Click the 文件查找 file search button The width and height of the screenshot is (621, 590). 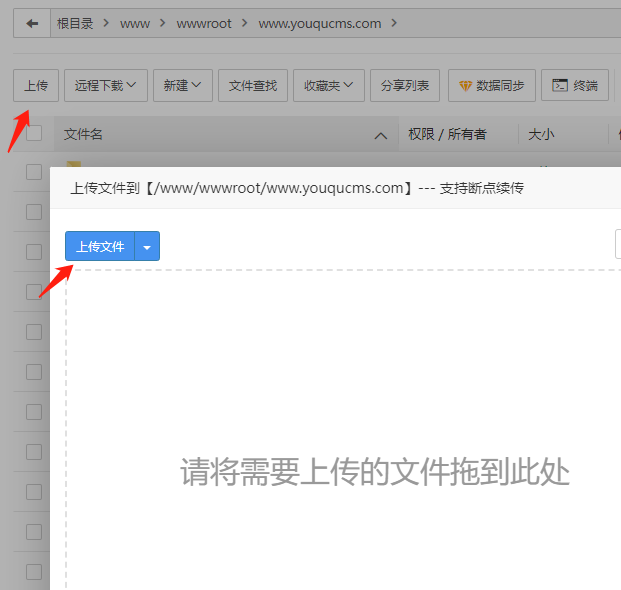[x=253, y=86]
